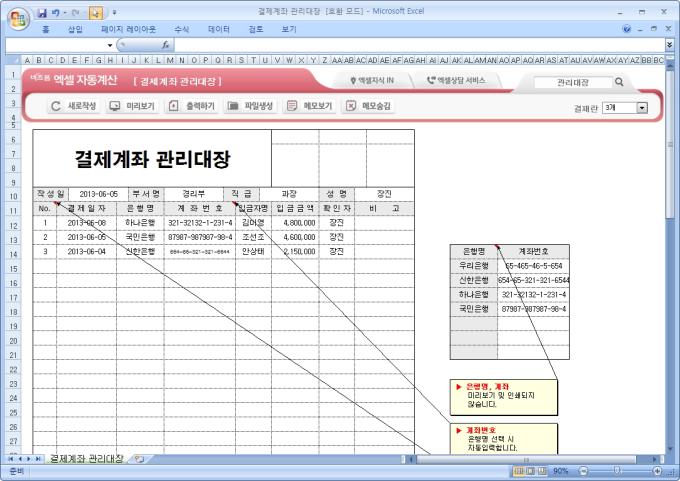
Task: Click the 파일생성 button
Action: click(251, 106)
